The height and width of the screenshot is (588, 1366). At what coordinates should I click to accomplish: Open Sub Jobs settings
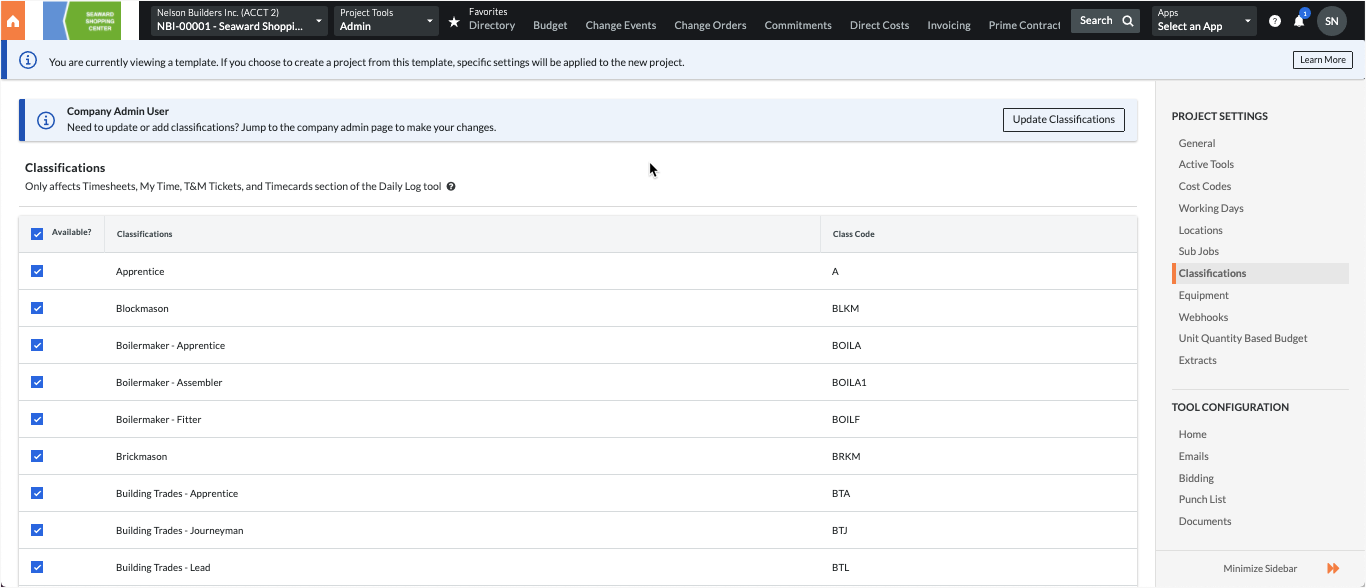coord(1198,252)
